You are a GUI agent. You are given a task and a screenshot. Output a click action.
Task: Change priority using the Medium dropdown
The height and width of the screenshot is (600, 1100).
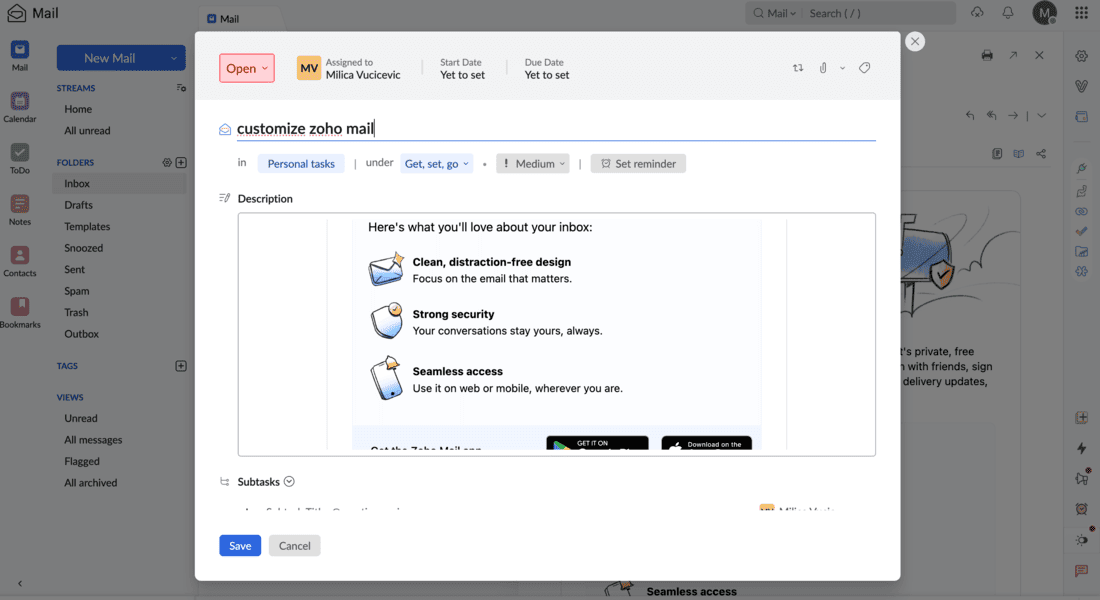[532, 162]
